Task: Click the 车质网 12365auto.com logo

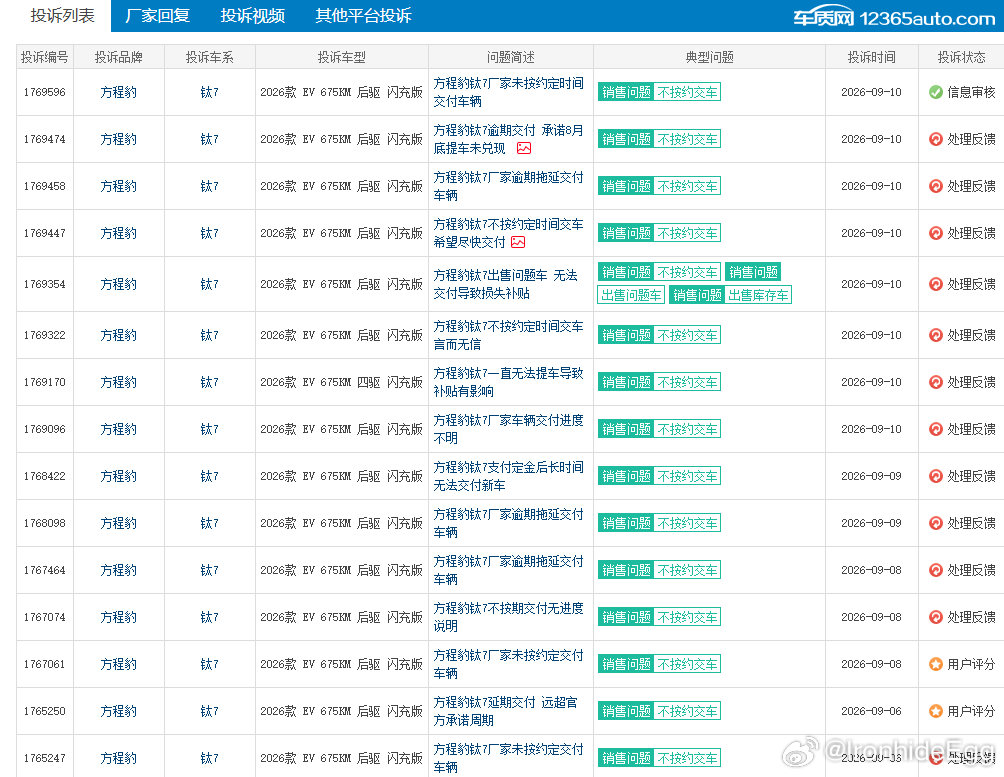Action: pos(894,18)
